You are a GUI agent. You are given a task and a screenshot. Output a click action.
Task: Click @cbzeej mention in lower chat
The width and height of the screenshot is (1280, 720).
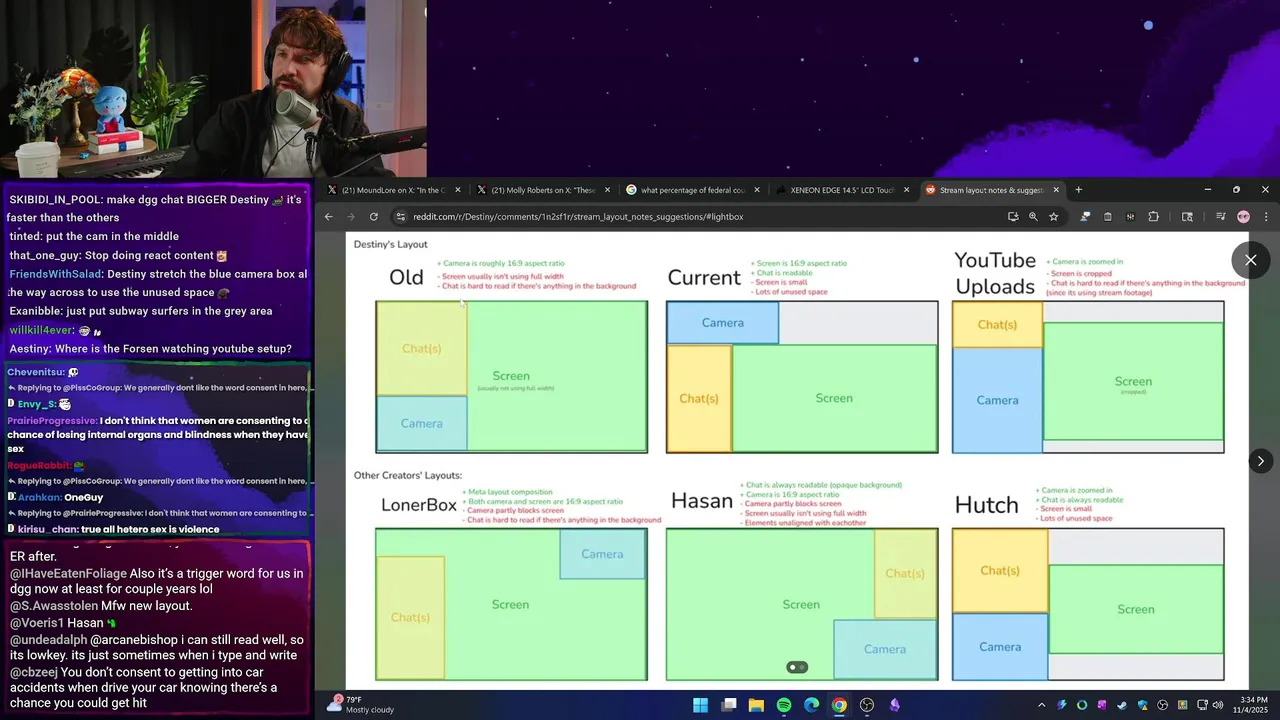point(34,672)
